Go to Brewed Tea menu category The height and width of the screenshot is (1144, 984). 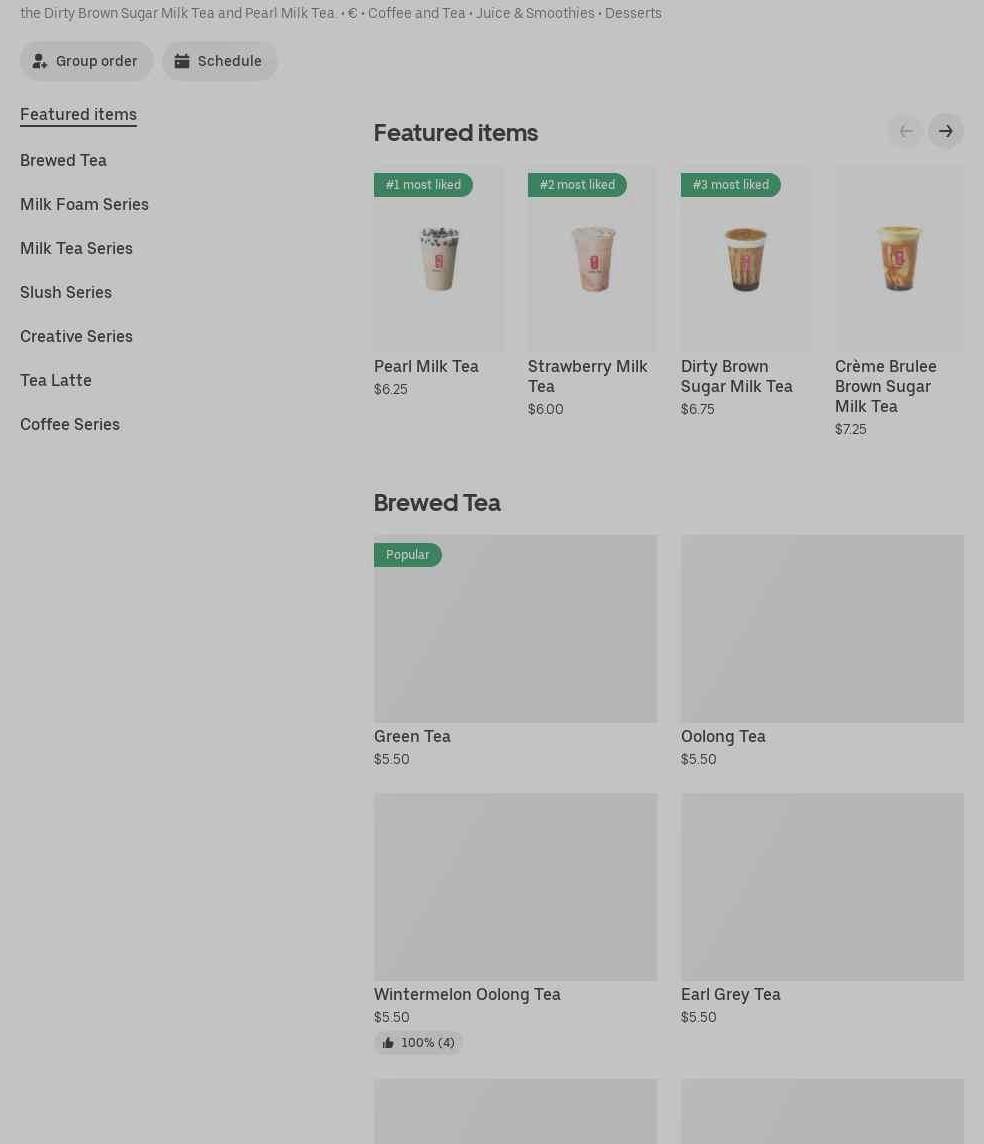(63, 160)
